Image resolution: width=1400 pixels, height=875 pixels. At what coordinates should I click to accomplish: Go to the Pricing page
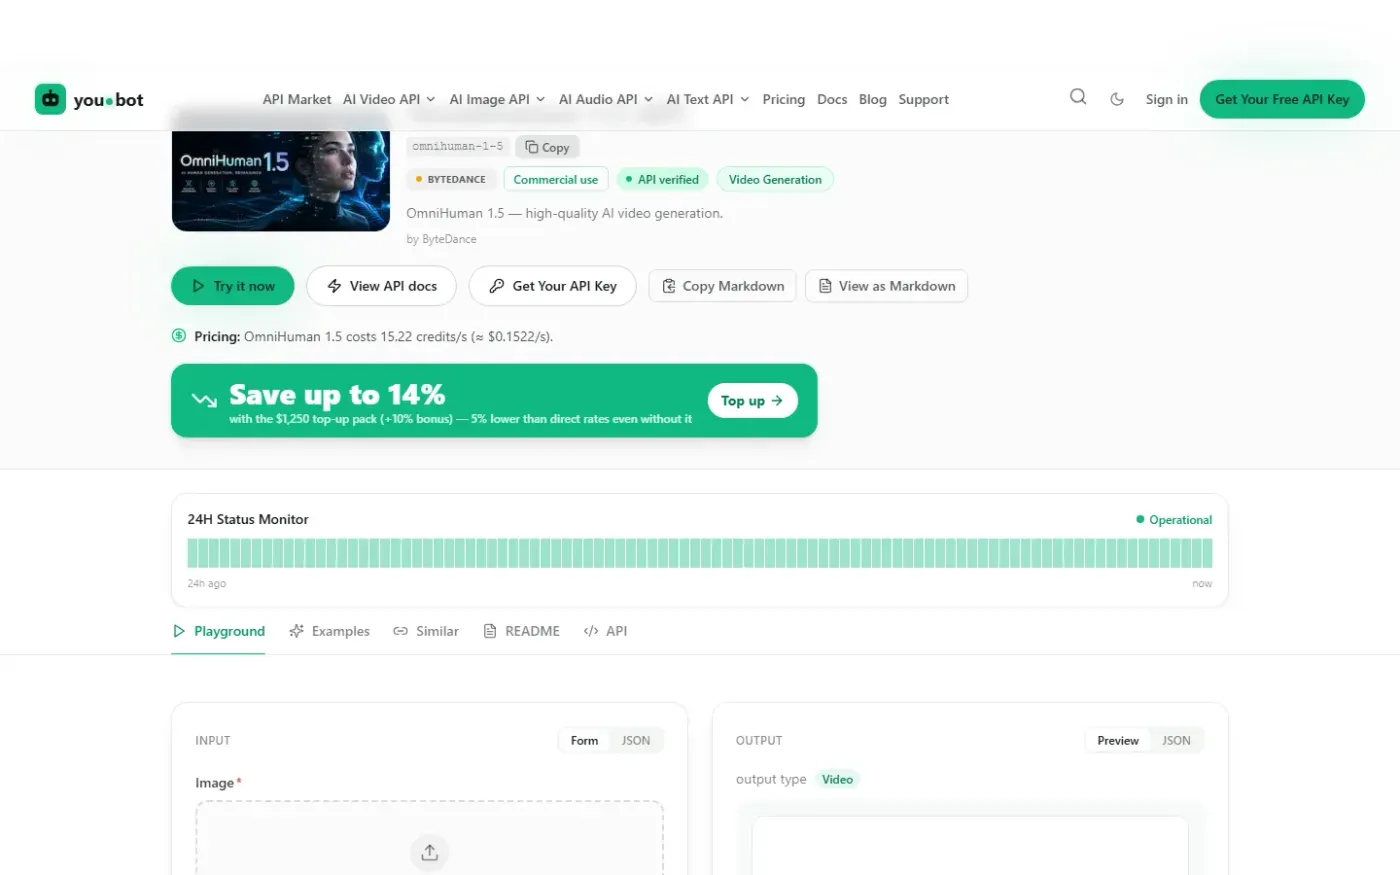pyautogui.click(x=783, y=99)
